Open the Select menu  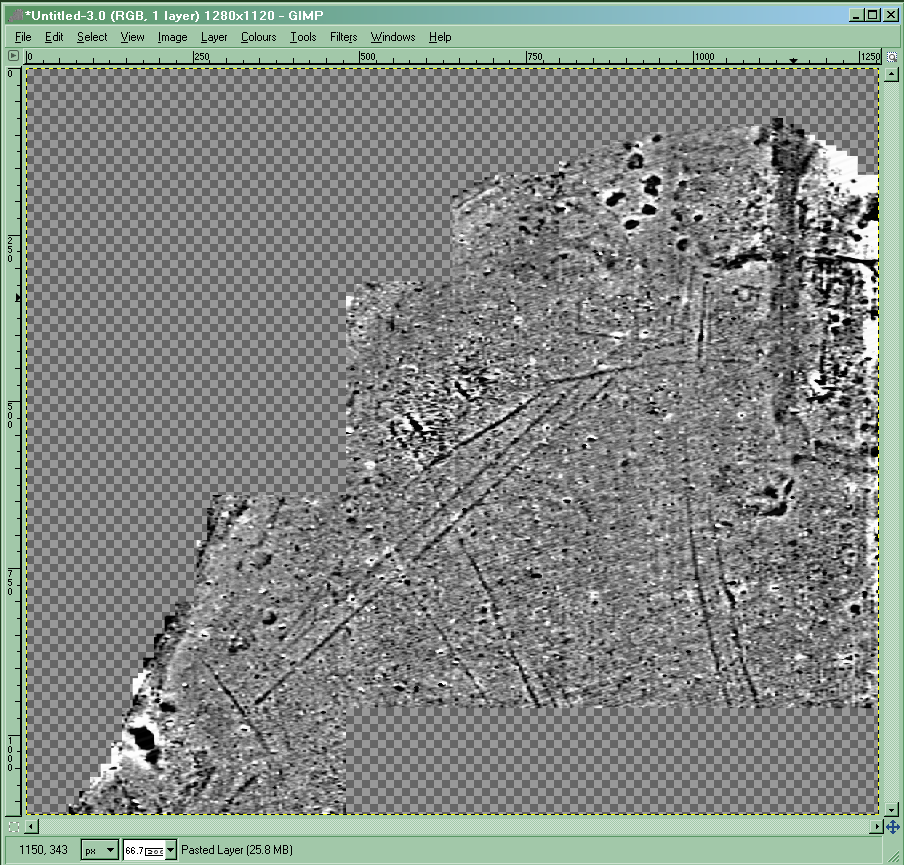(x=92, y=37)
